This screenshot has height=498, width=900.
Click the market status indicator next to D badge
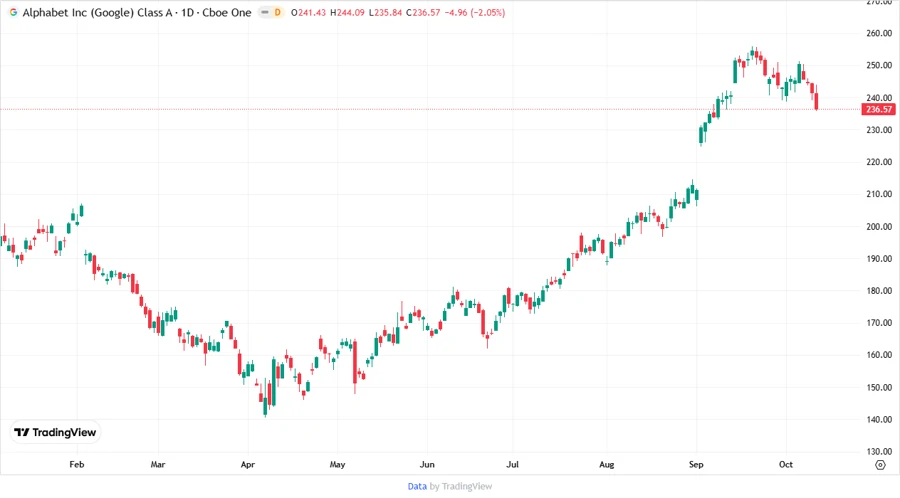(265, 12)
